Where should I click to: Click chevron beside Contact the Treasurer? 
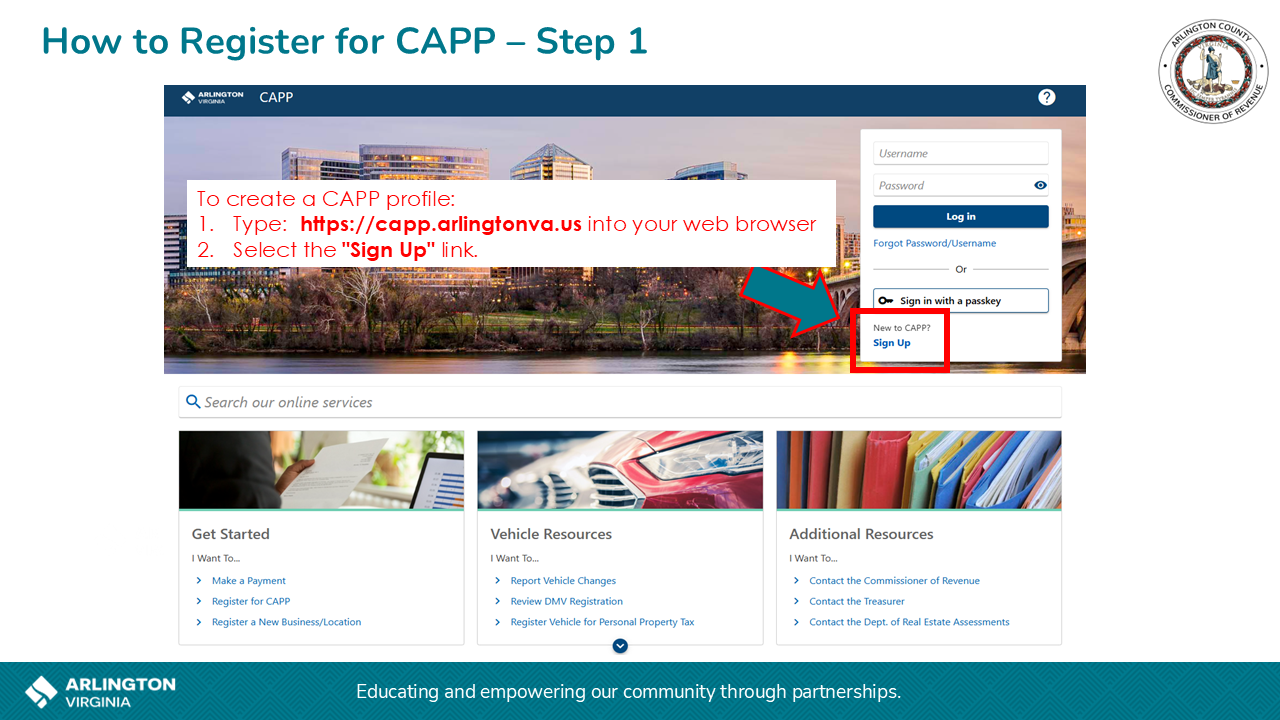pyautogui.click(x=797, y=601)
